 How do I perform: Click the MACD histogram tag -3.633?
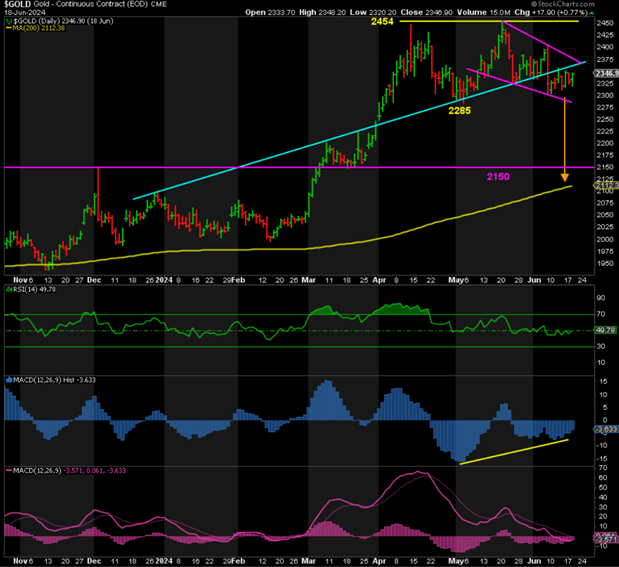[605, 429]
